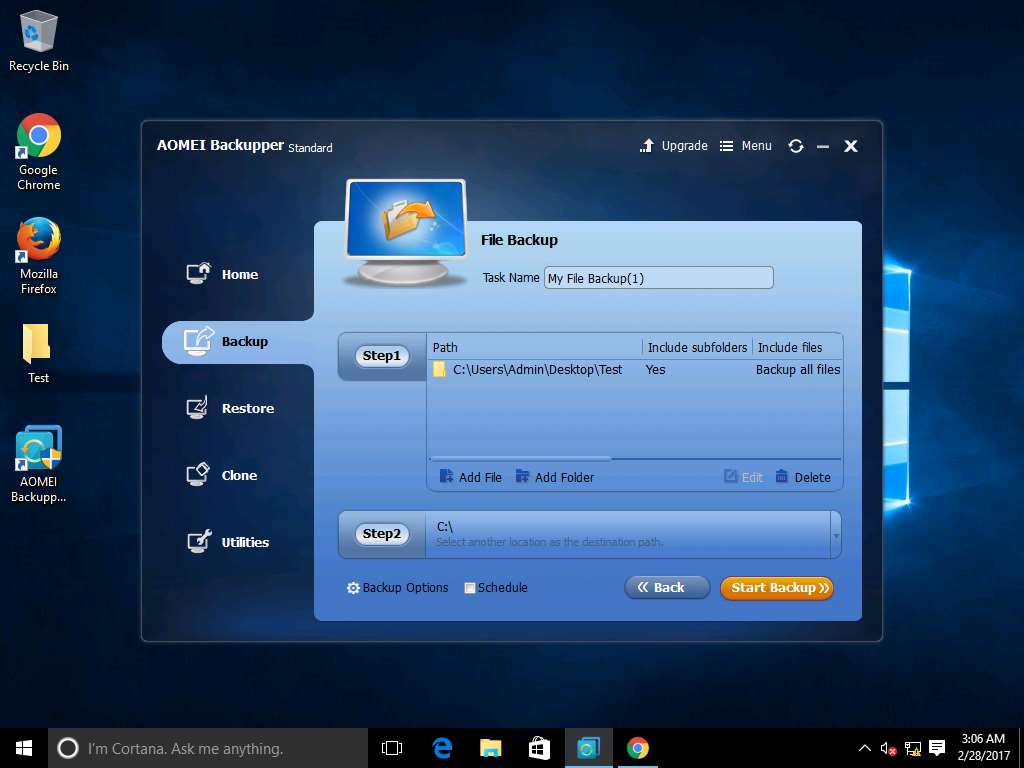Click the Upgrade arrow icon
Viewport: 1024px width, 768px height.
coord(647,146)
